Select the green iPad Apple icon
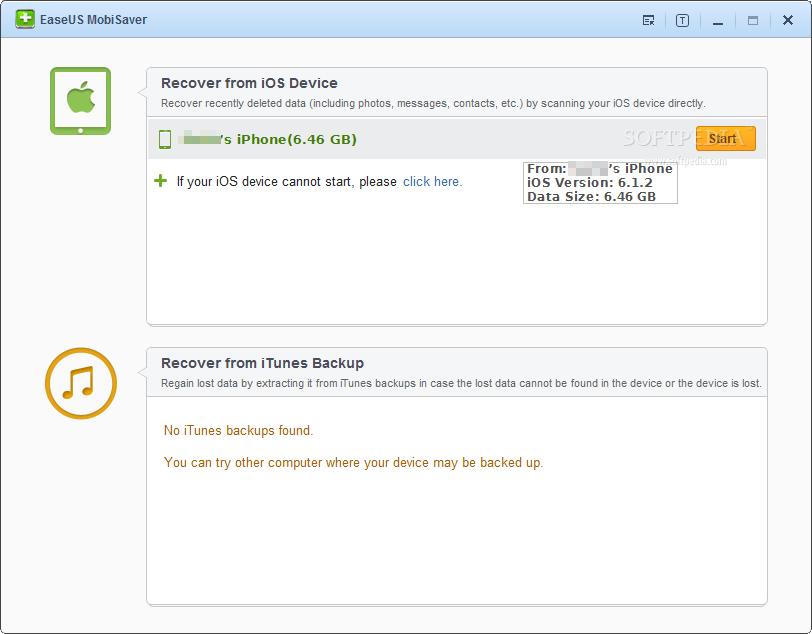 (80, 101)
